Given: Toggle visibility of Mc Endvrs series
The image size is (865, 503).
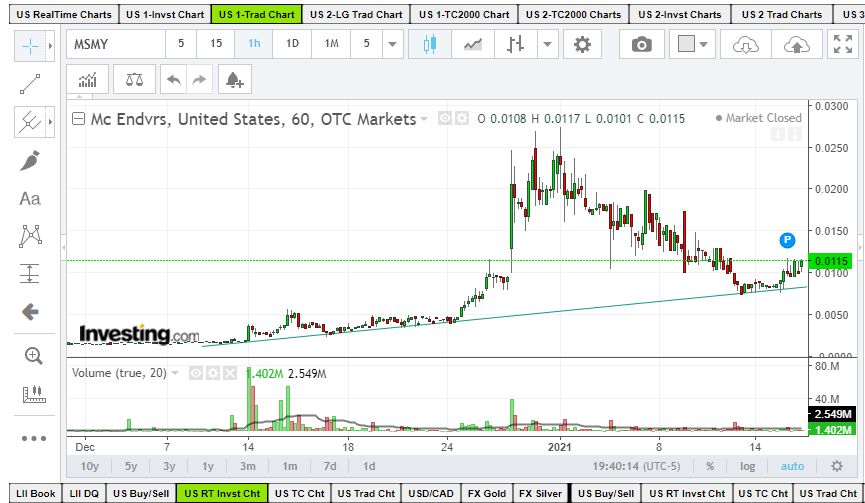Looking at the screenshot, I should 445,118.
